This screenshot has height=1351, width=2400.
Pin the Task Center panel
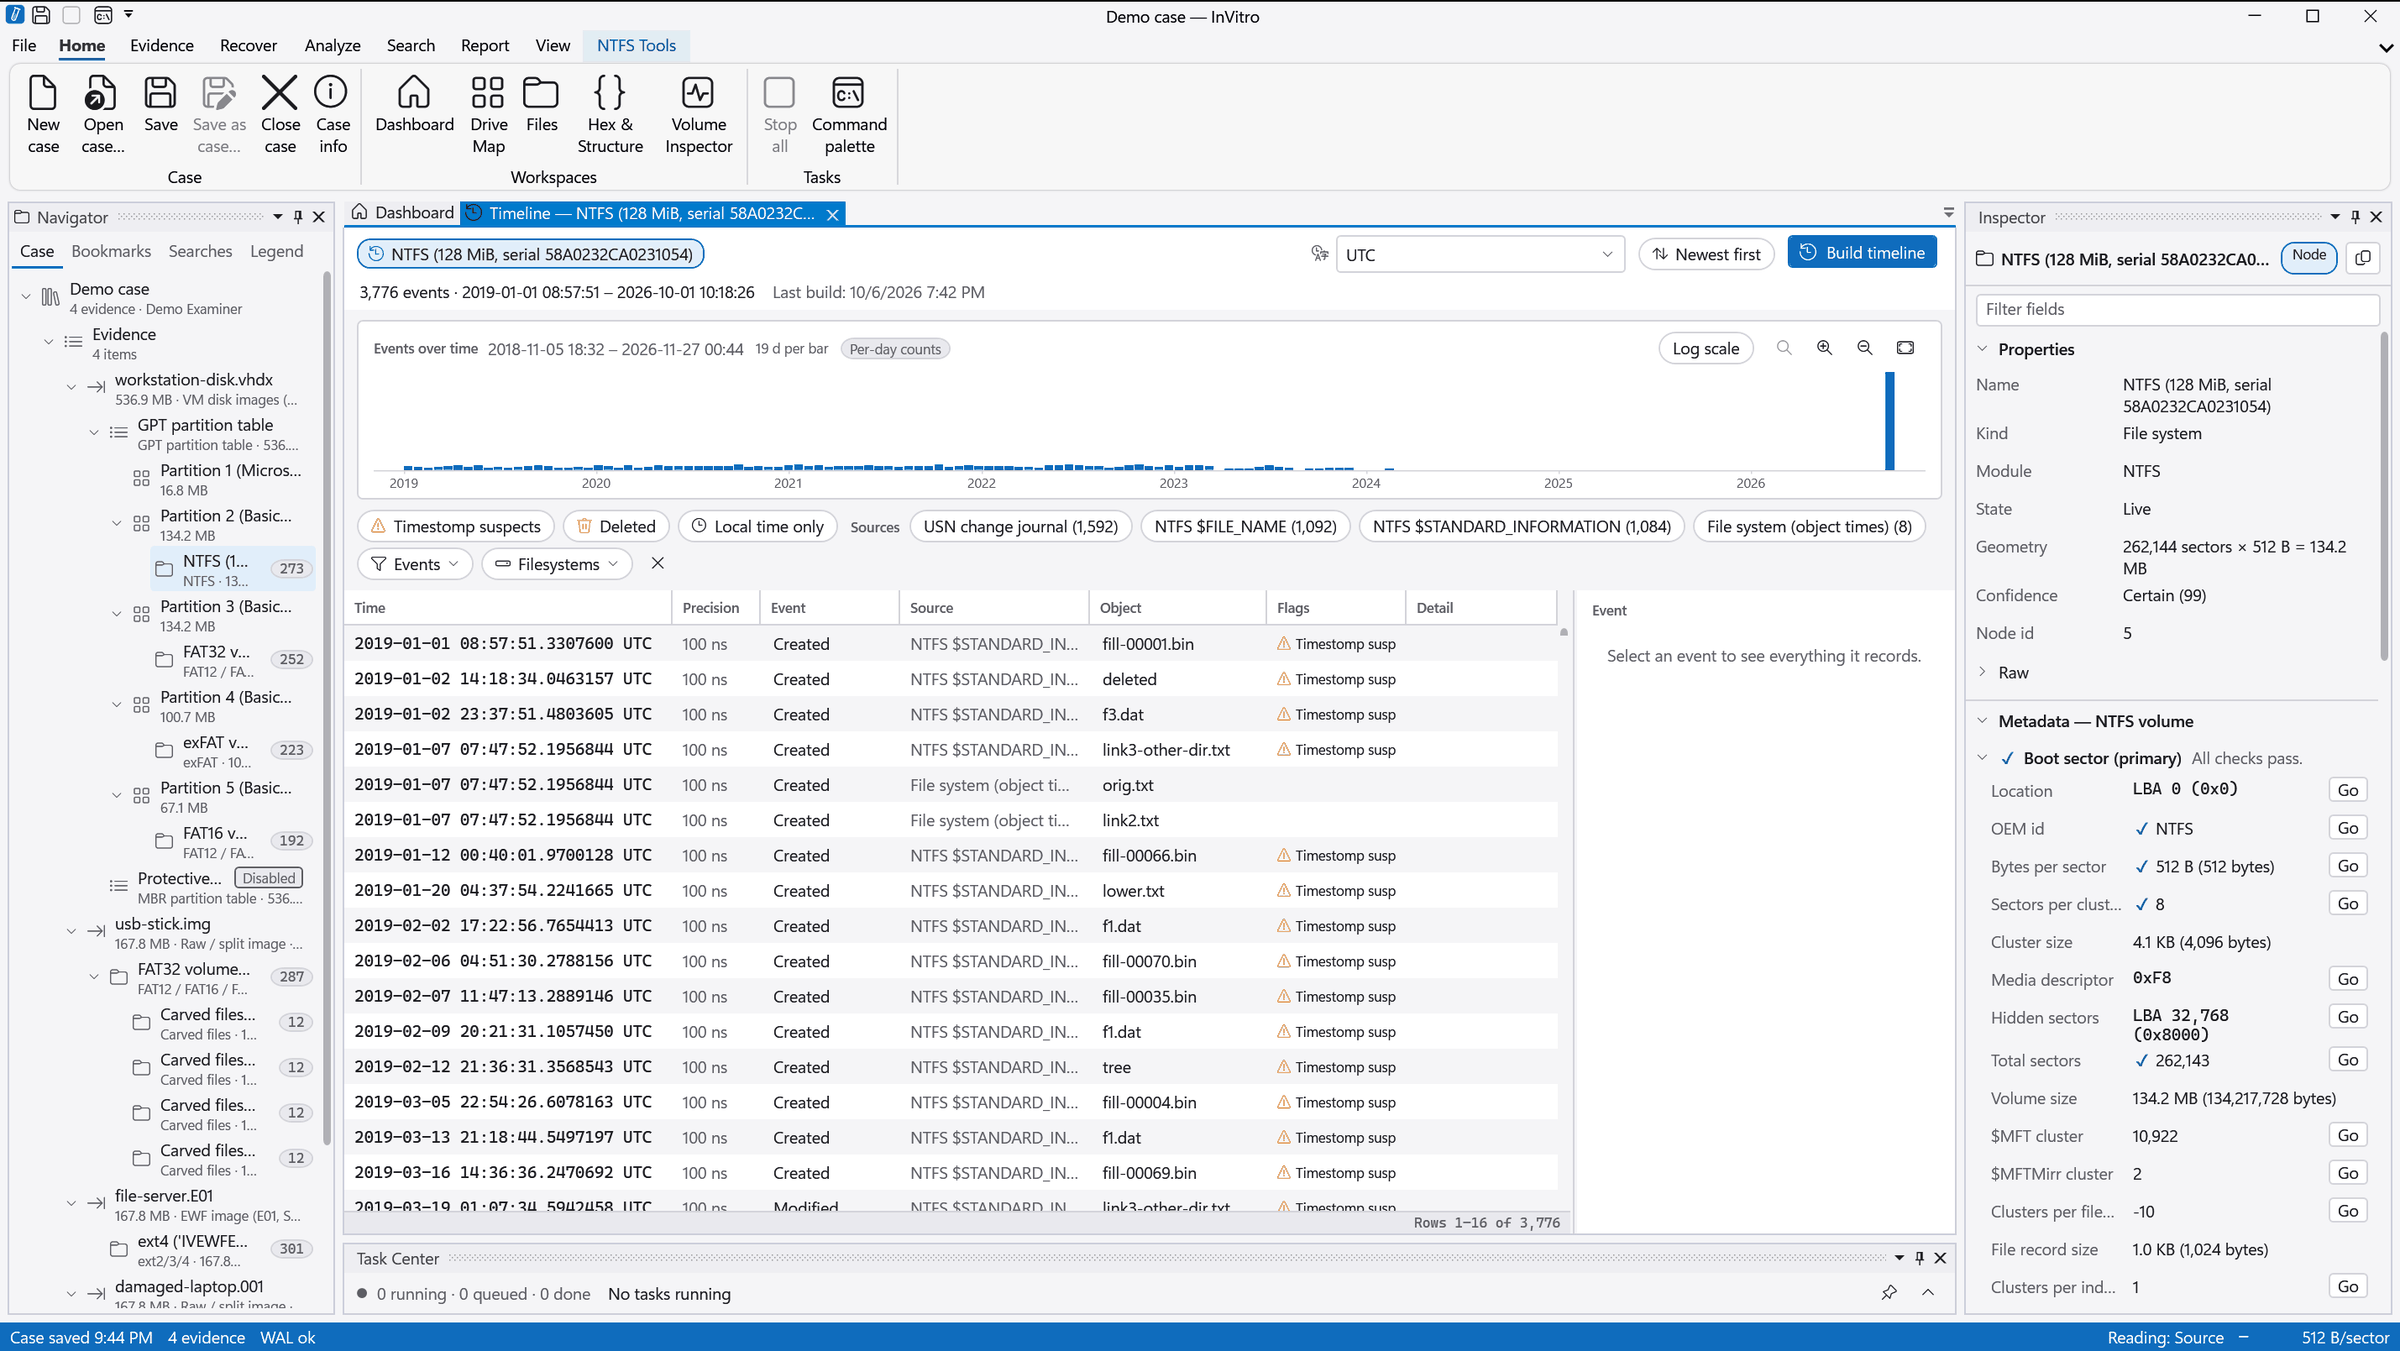(1919, 1258)
